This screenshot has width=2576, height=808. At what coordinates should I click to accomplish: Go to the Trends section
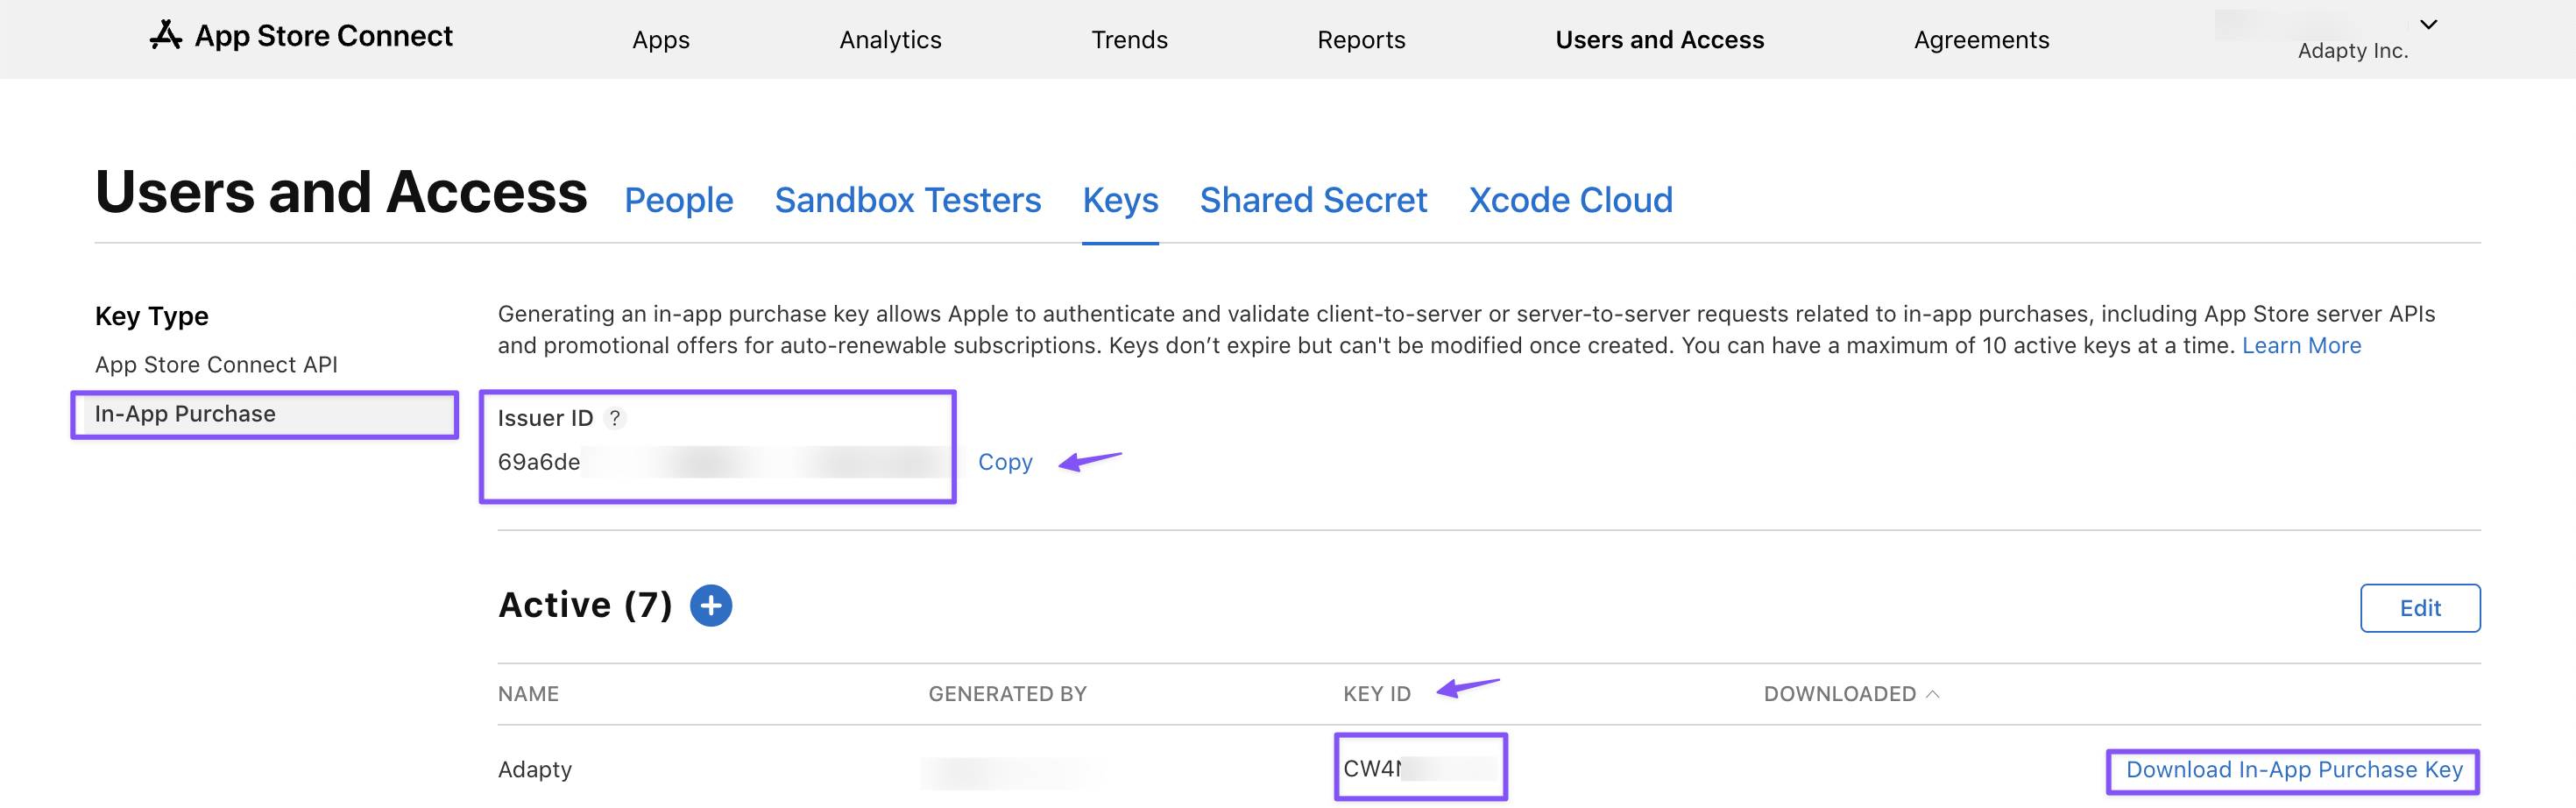tap(1129, 40)
